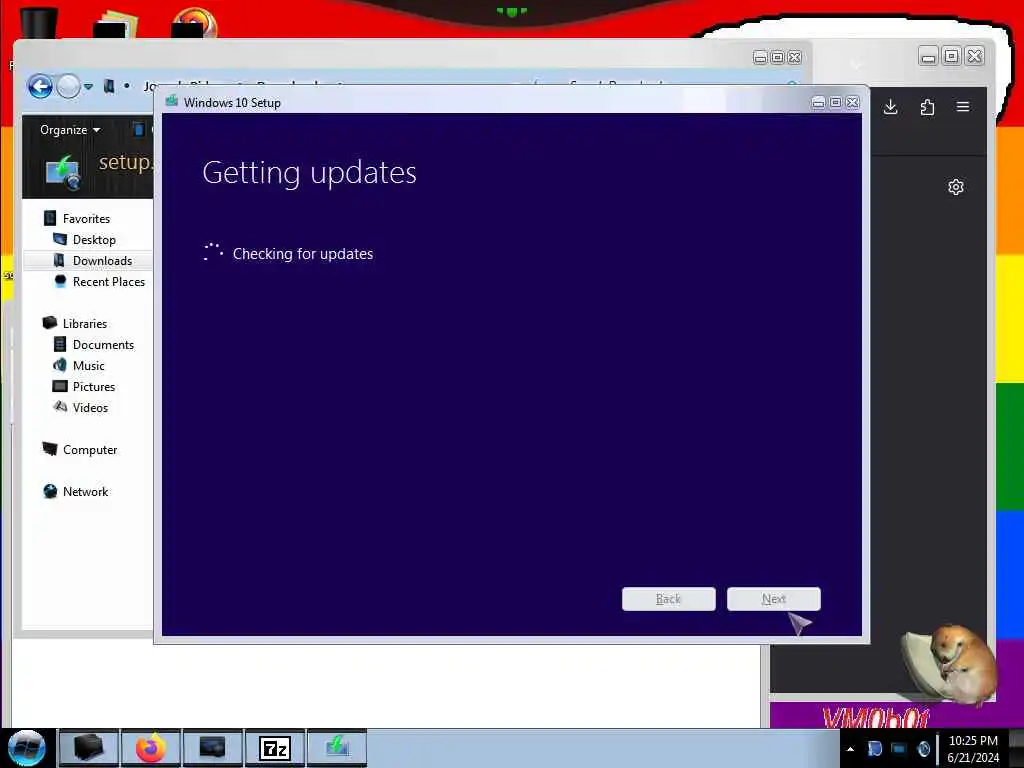Go back using Explorer's blue back arrow
This screenshot has height=768, width=1024.
pos(40,86)
